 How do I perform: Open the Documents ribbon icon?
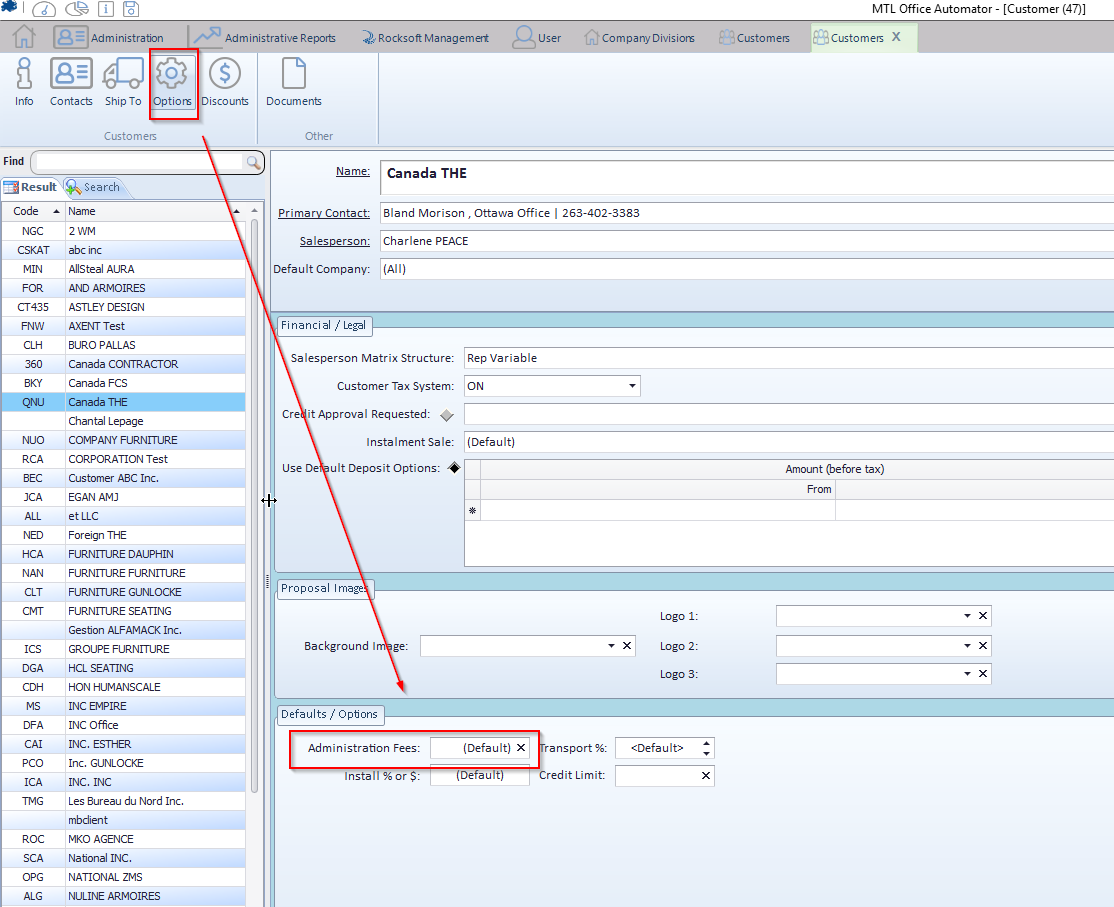293,81
